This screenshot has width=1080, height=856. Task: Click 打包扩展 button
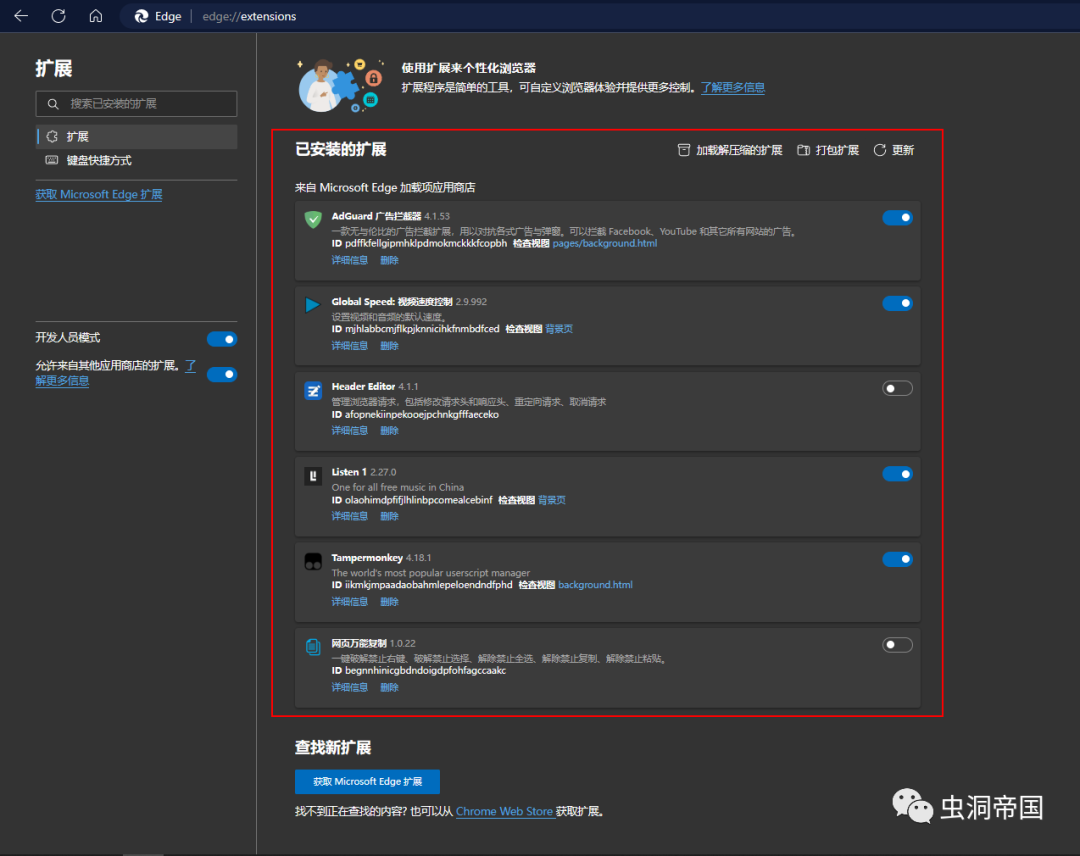828,150
